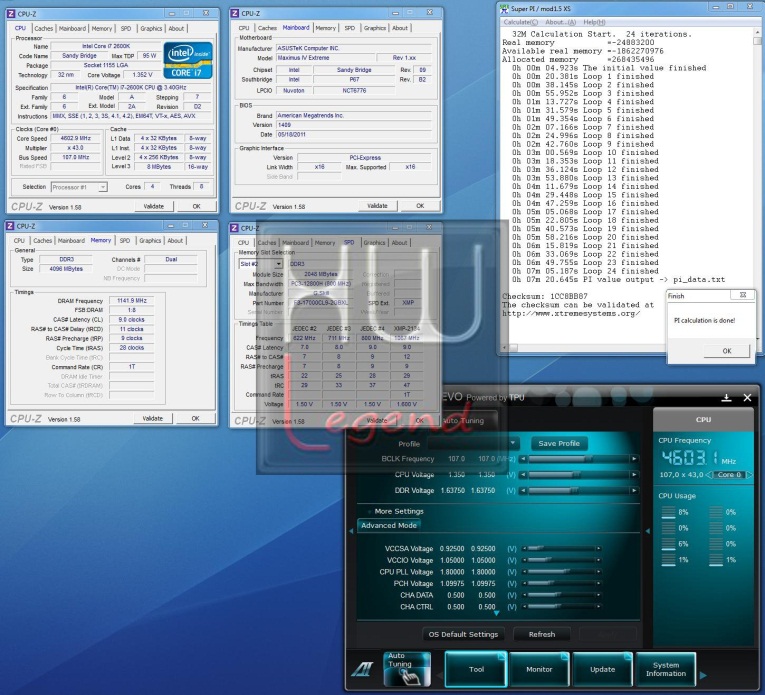Image resolution: width=765 pixels, height=695 pixels.
Task: Click VCCSA Voltage increase arrow
Action: click(x=598, y=549)
